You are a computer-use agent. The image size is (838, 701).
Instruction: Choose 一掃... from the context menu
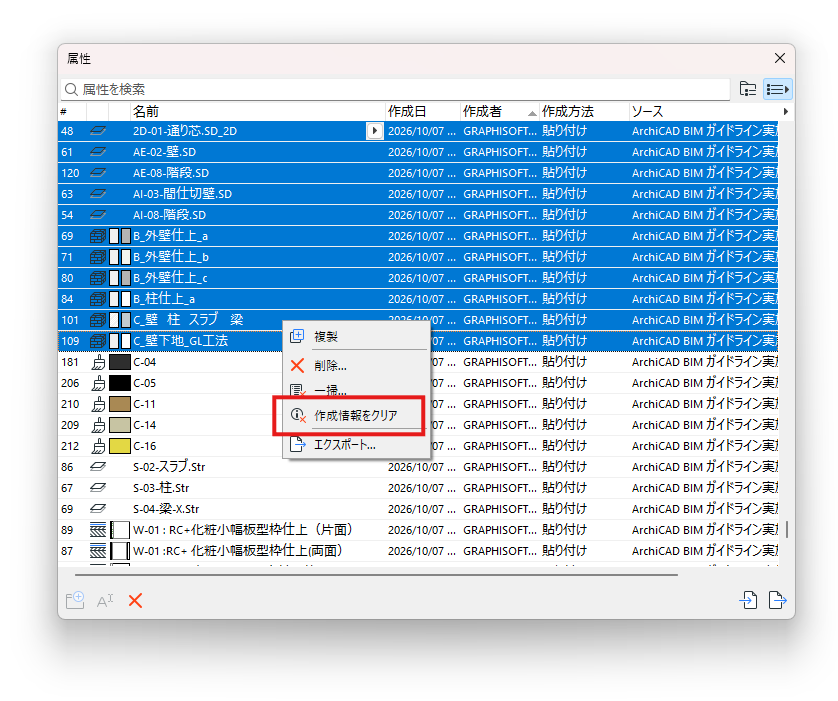[x=356, y=391]
